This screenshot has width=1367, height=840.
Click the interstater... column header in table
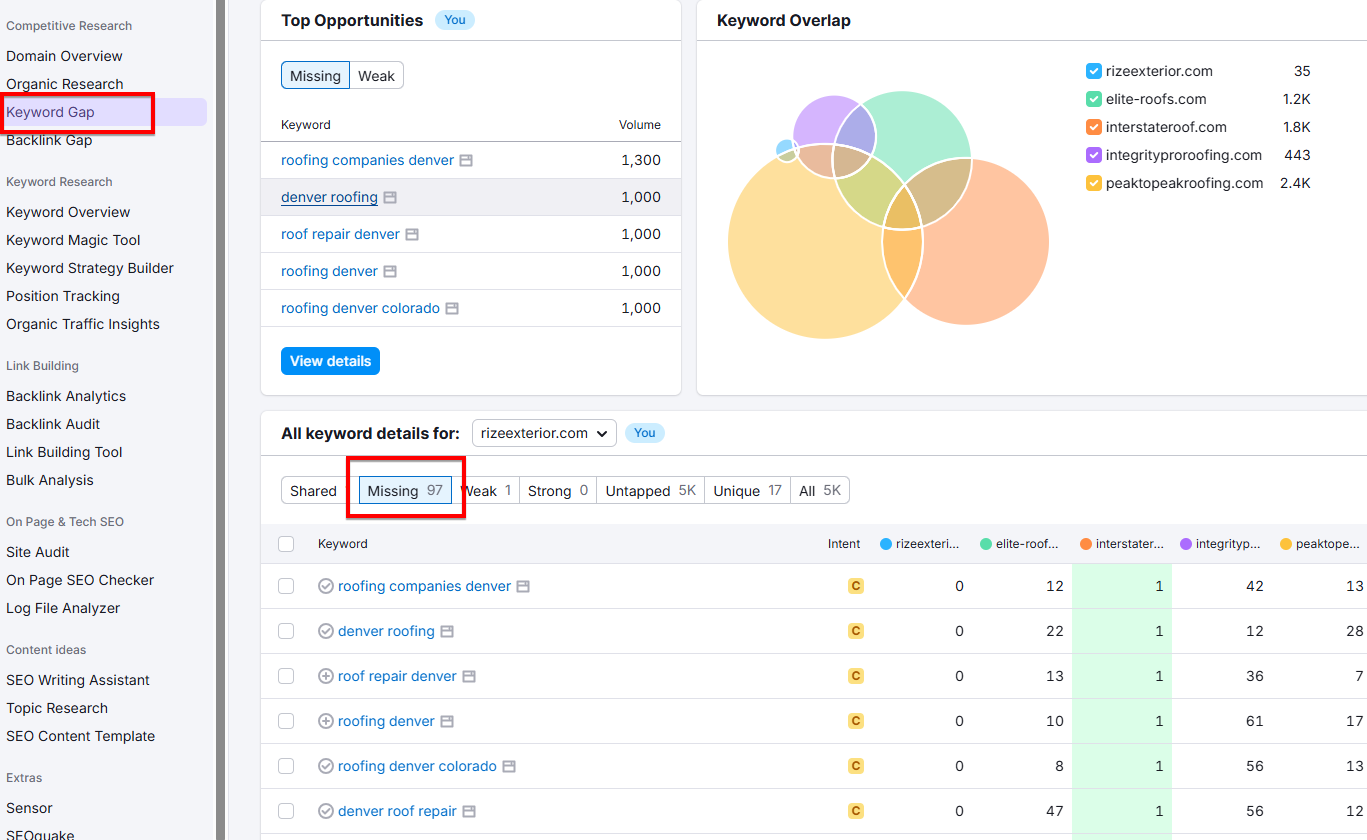1122,544
